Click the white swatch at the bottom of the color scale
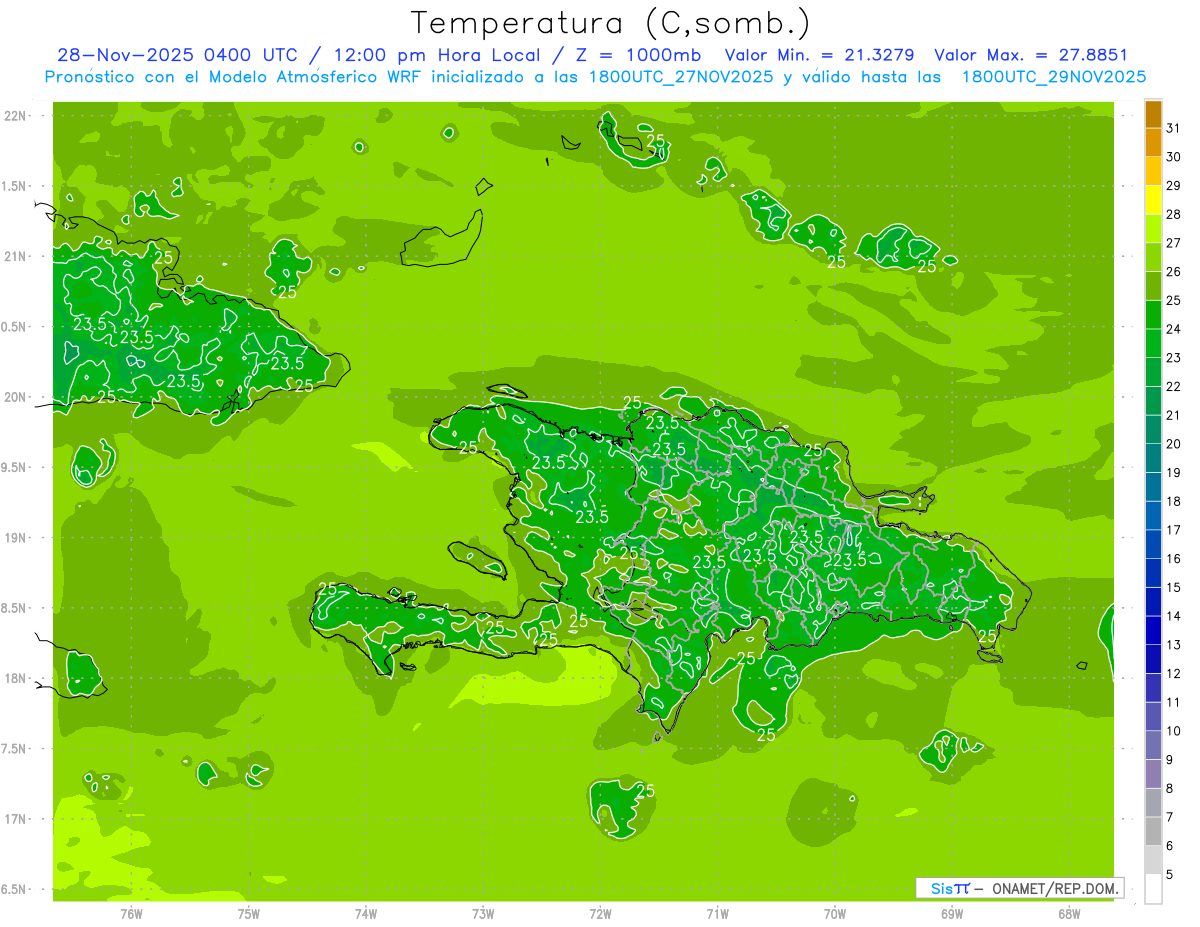Viewport: 1200px width, 927px height. click(x=1153, y=889)
